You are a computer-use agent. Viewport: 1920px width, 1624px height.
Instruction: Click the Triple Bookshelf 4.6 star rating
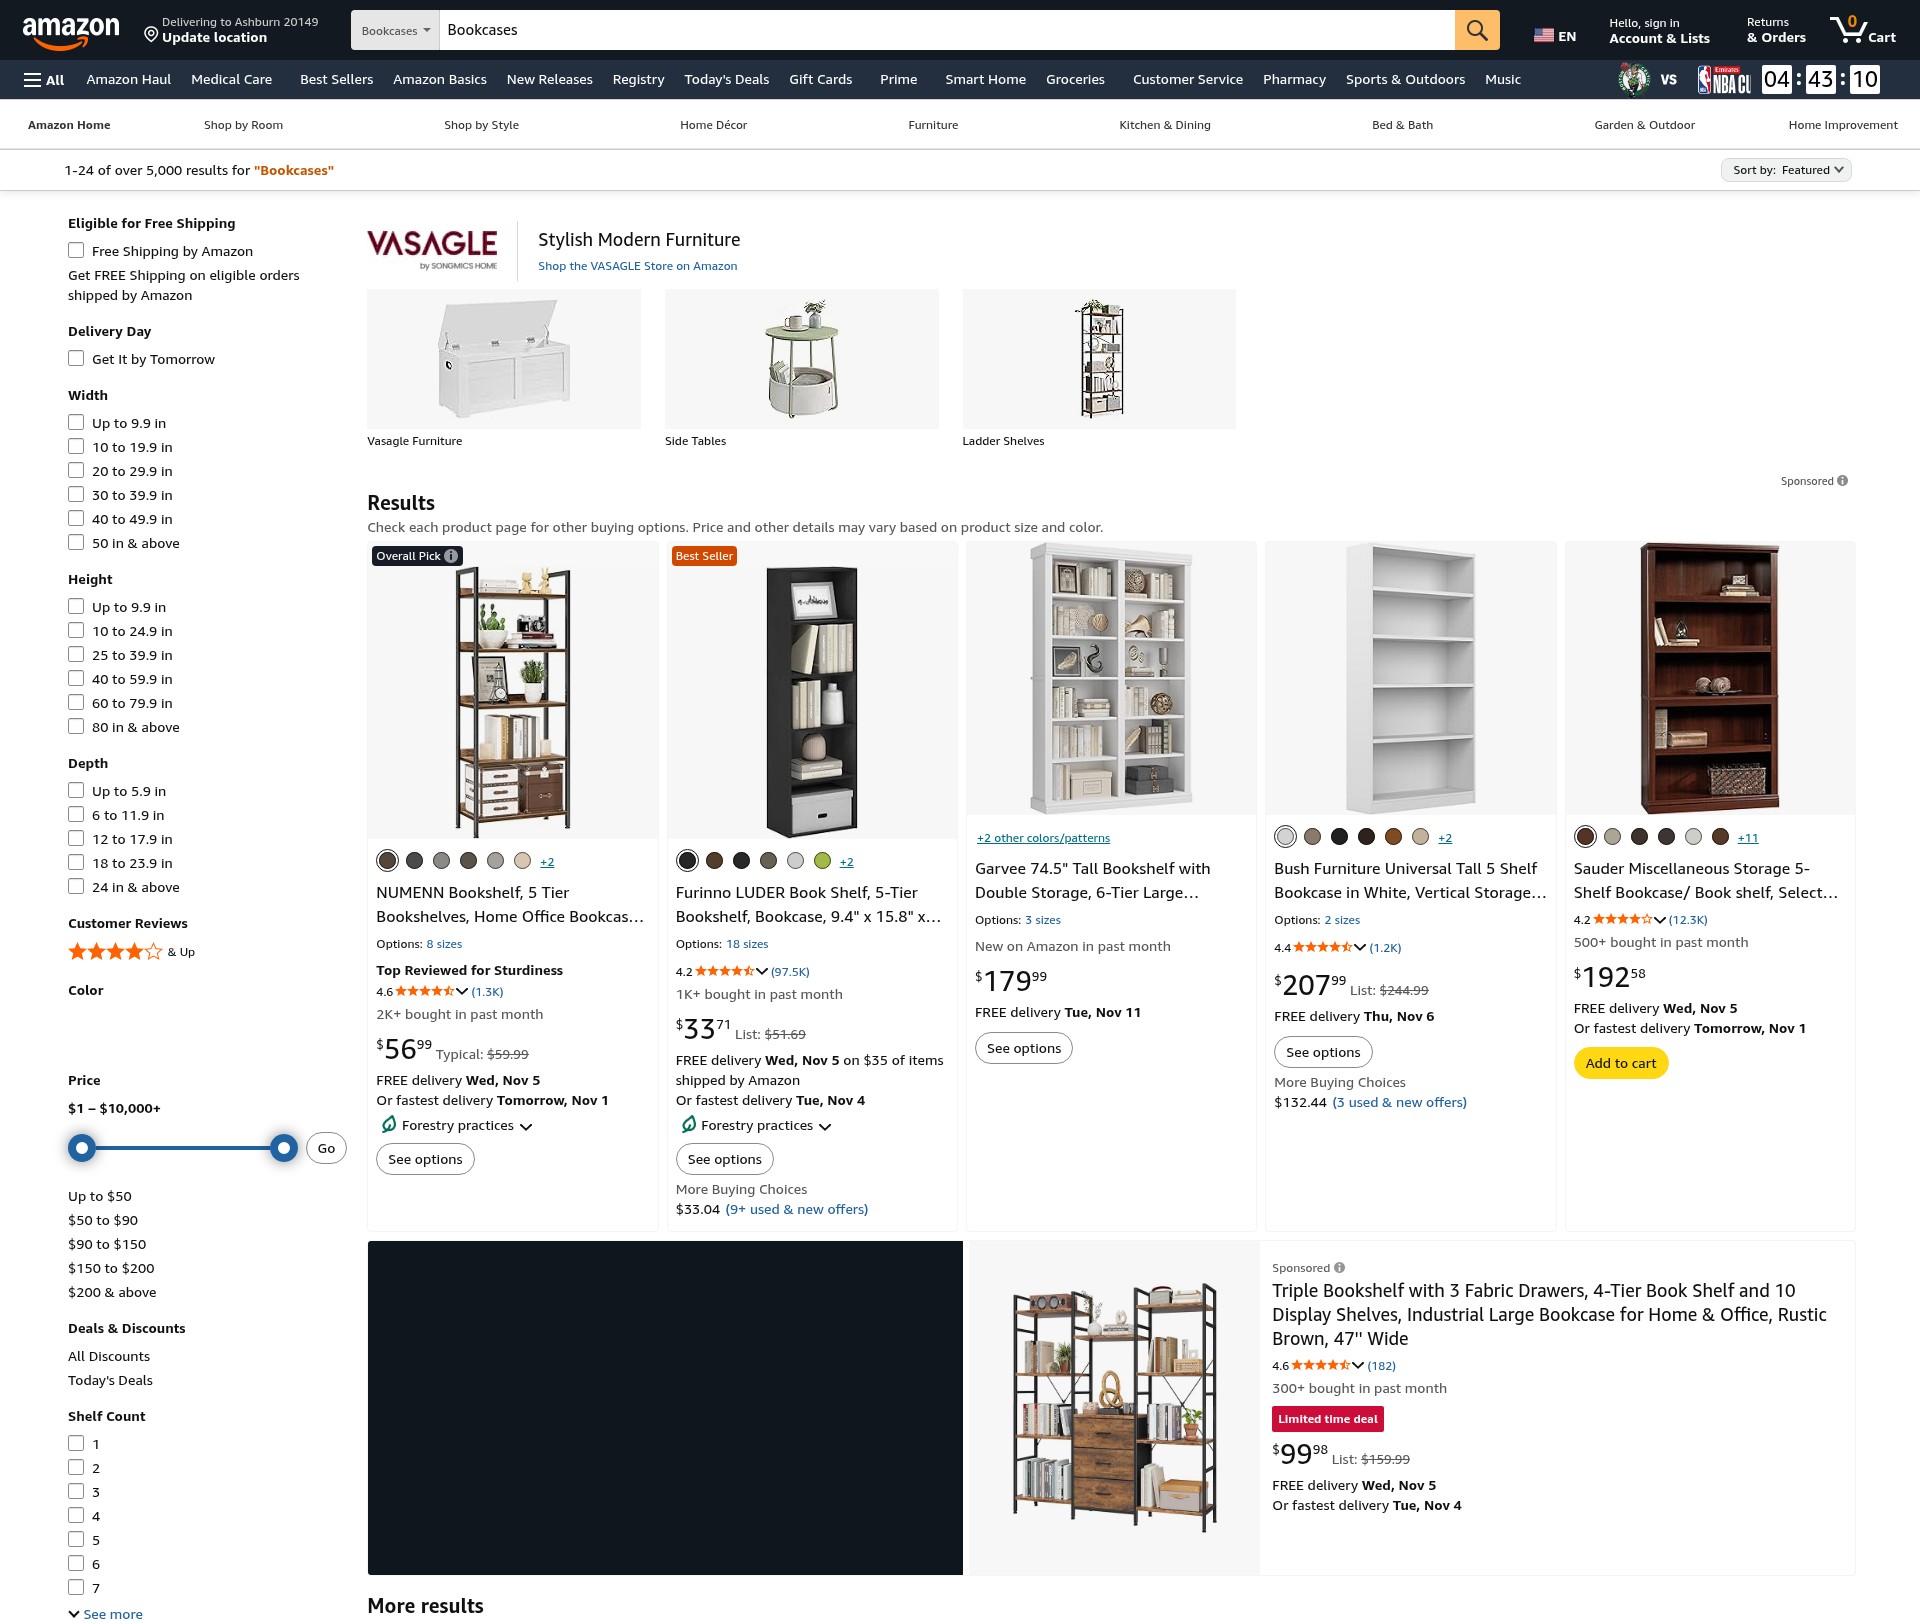[1320, 1365]
